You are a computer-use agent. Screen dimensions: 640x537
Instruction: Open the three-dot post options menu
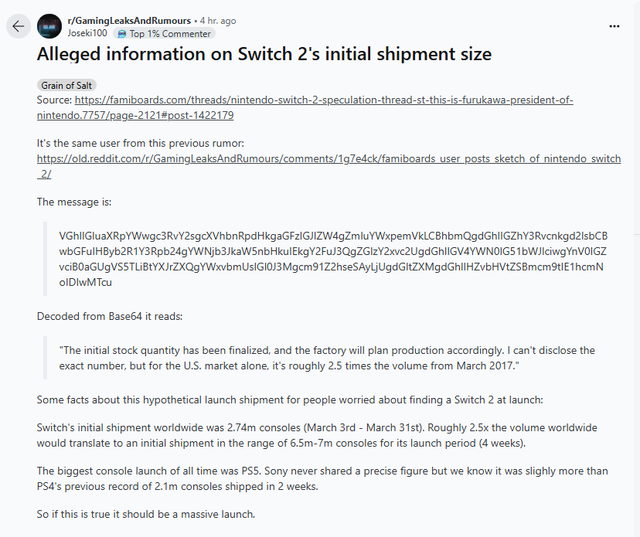614,26
